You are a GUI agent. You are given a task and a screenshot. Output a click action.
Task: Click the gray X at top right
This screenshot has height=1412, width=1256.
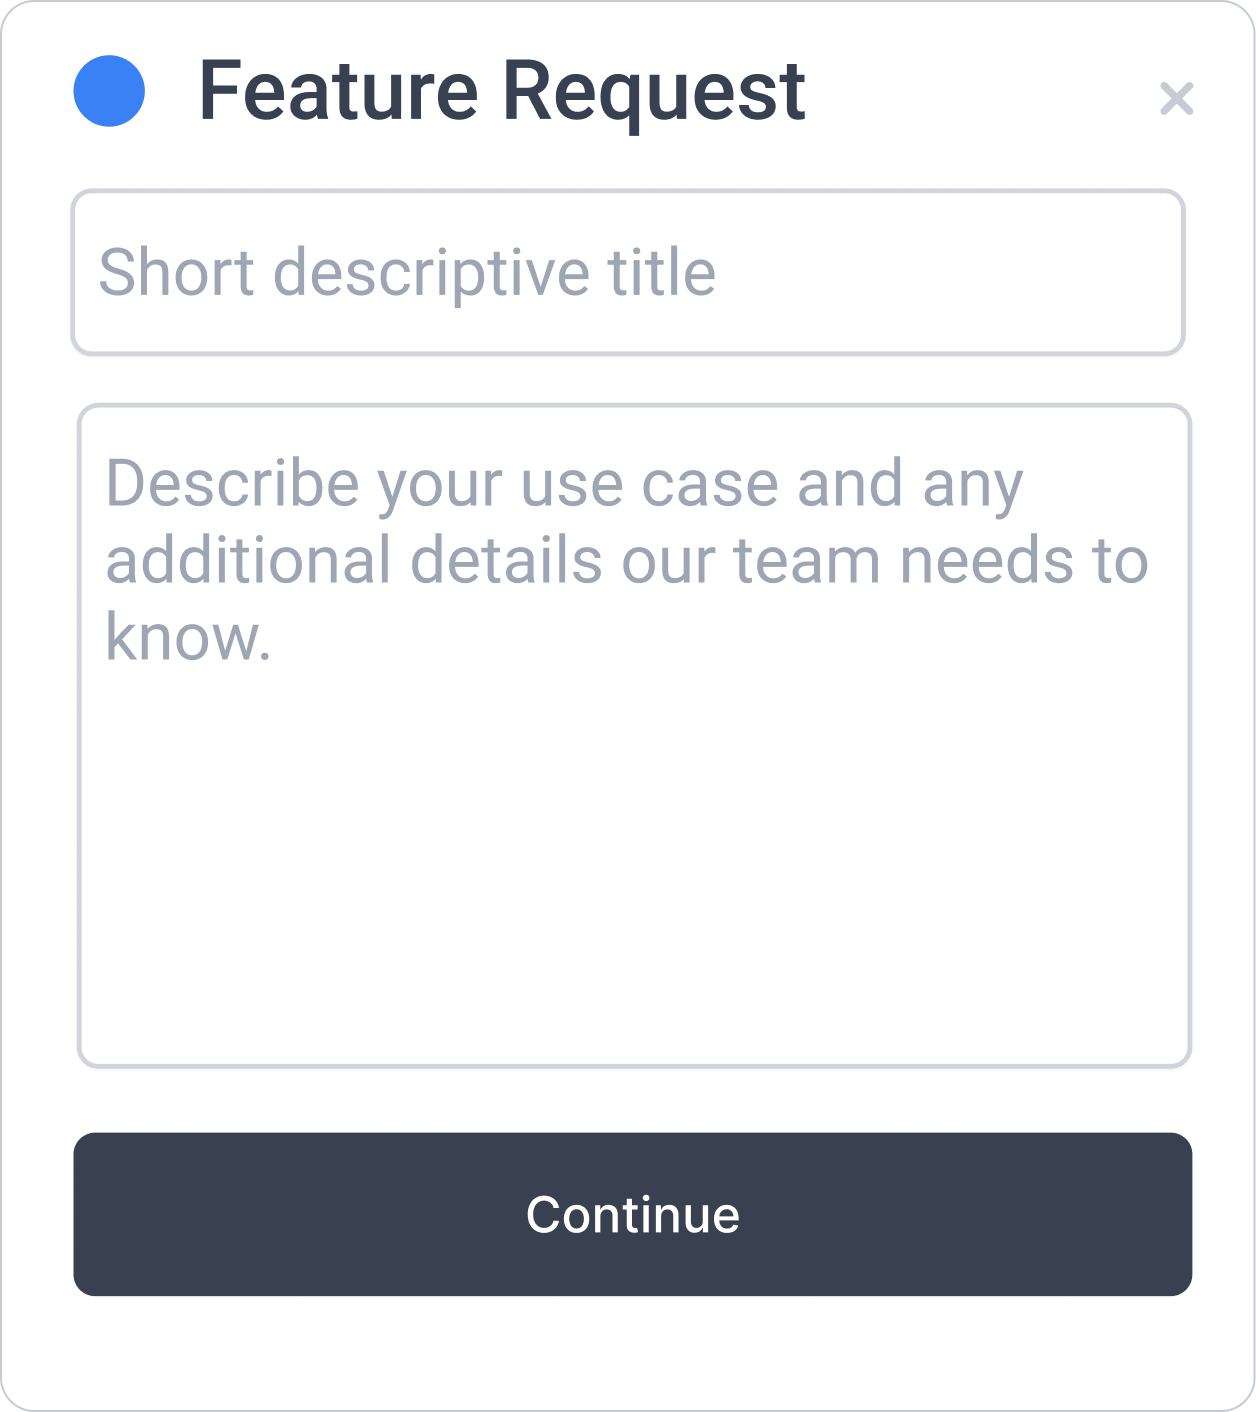coord(1176,98)
